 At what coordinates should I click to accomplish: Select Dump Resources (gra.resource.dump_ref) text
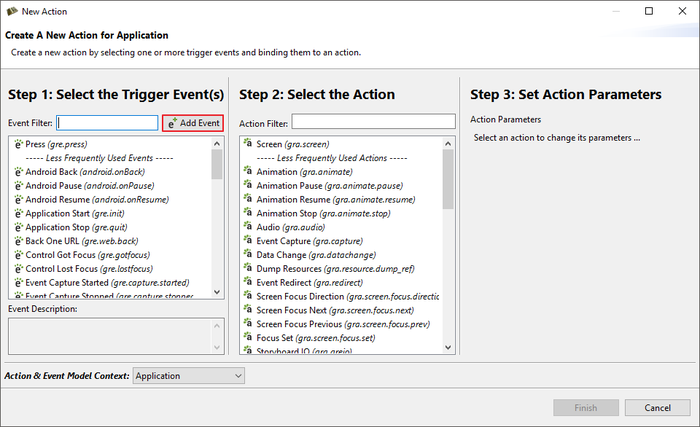(x=335, y=269)
